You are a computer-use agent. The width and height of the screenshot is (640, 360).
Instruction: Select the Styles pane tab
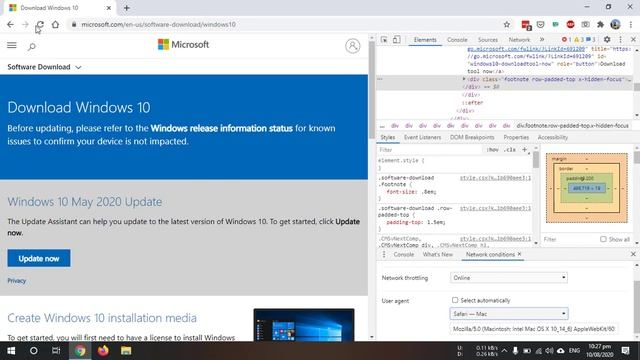pos(387,138)
